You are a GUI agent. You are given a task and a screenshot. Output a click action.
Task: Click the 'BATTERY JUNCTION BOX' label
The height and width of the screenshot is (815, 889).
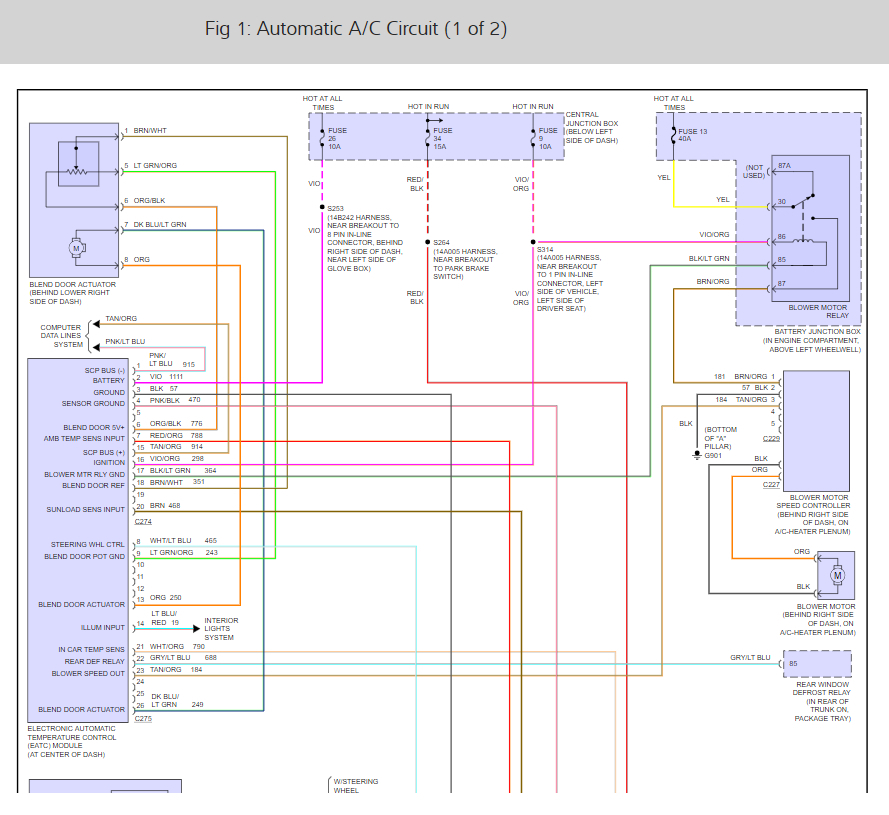[x=817, y=331]
